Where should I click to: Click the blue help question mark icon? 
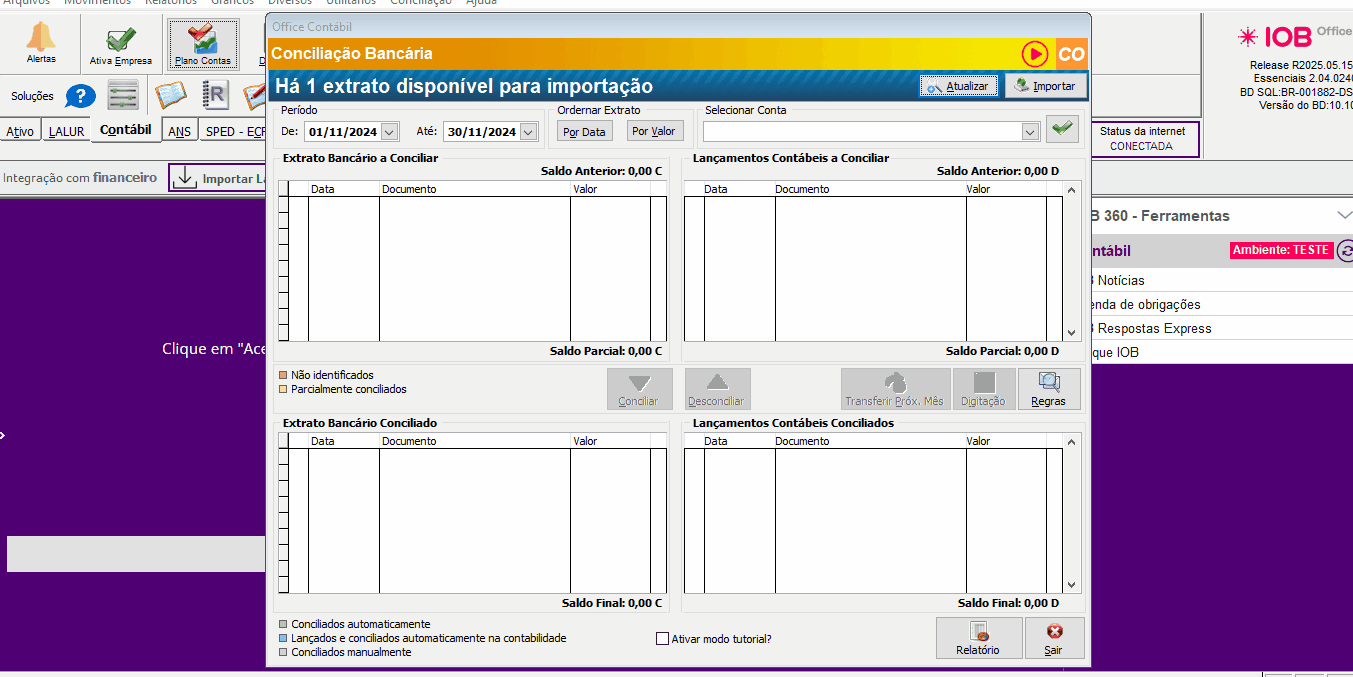pos(80,97)
